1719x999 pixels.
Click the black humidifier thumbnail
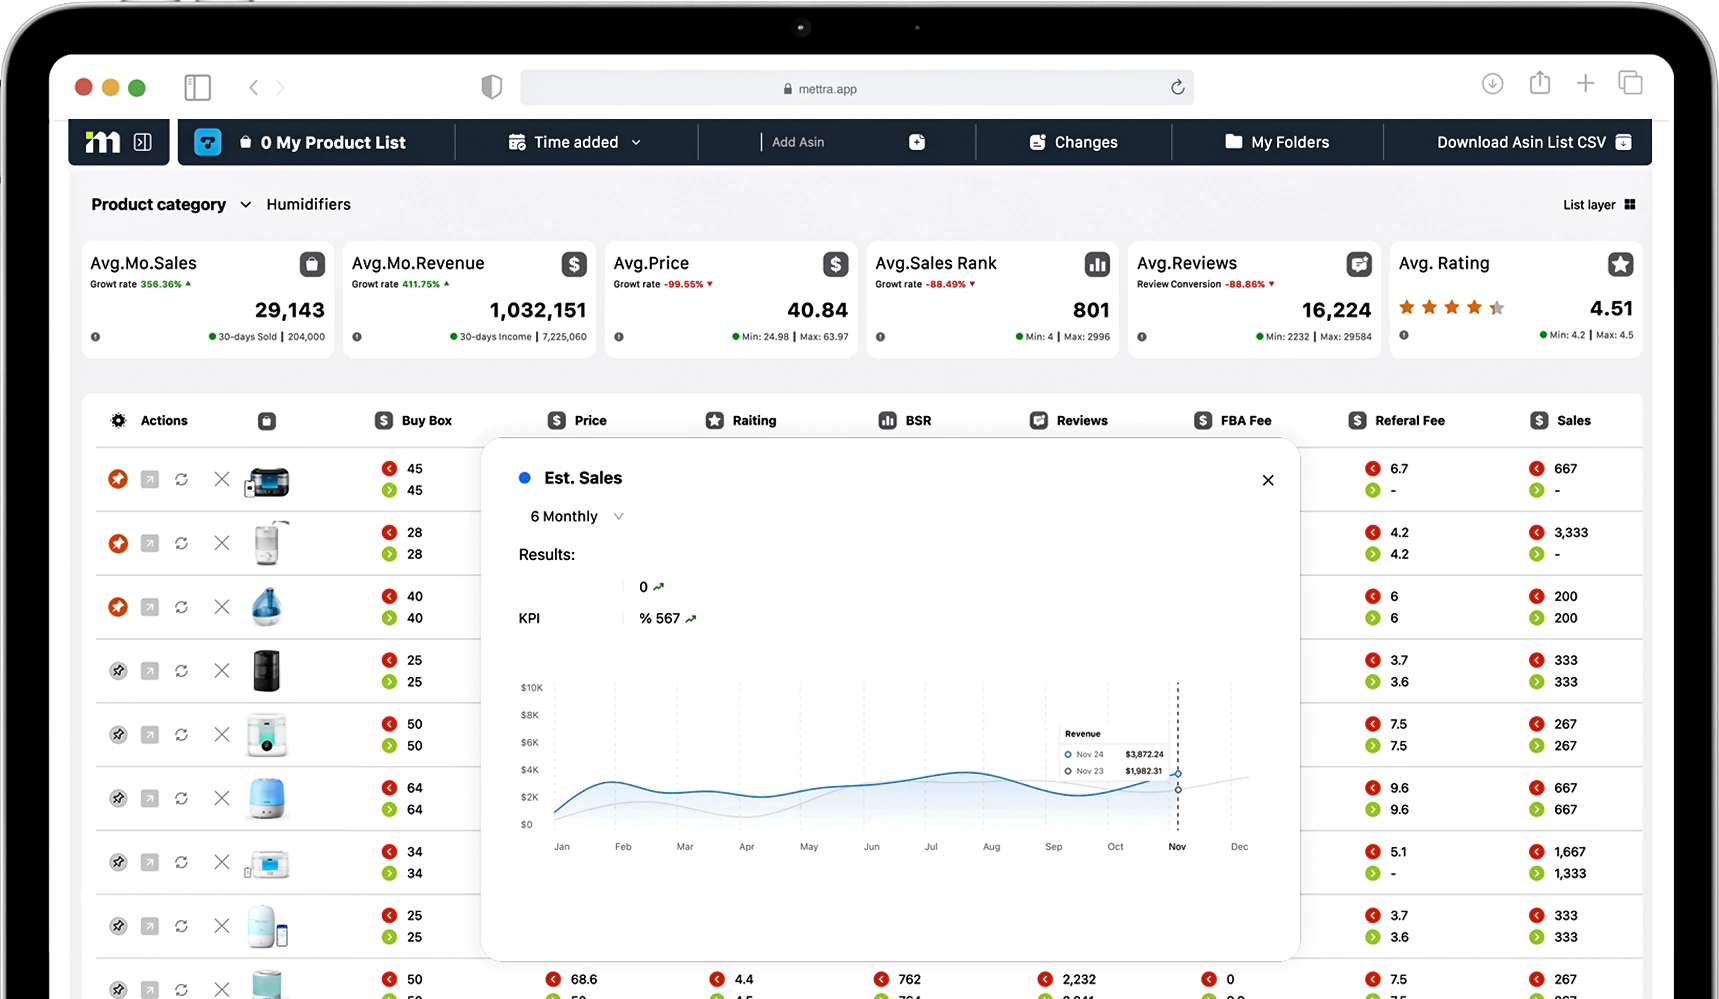coord(267,671)
